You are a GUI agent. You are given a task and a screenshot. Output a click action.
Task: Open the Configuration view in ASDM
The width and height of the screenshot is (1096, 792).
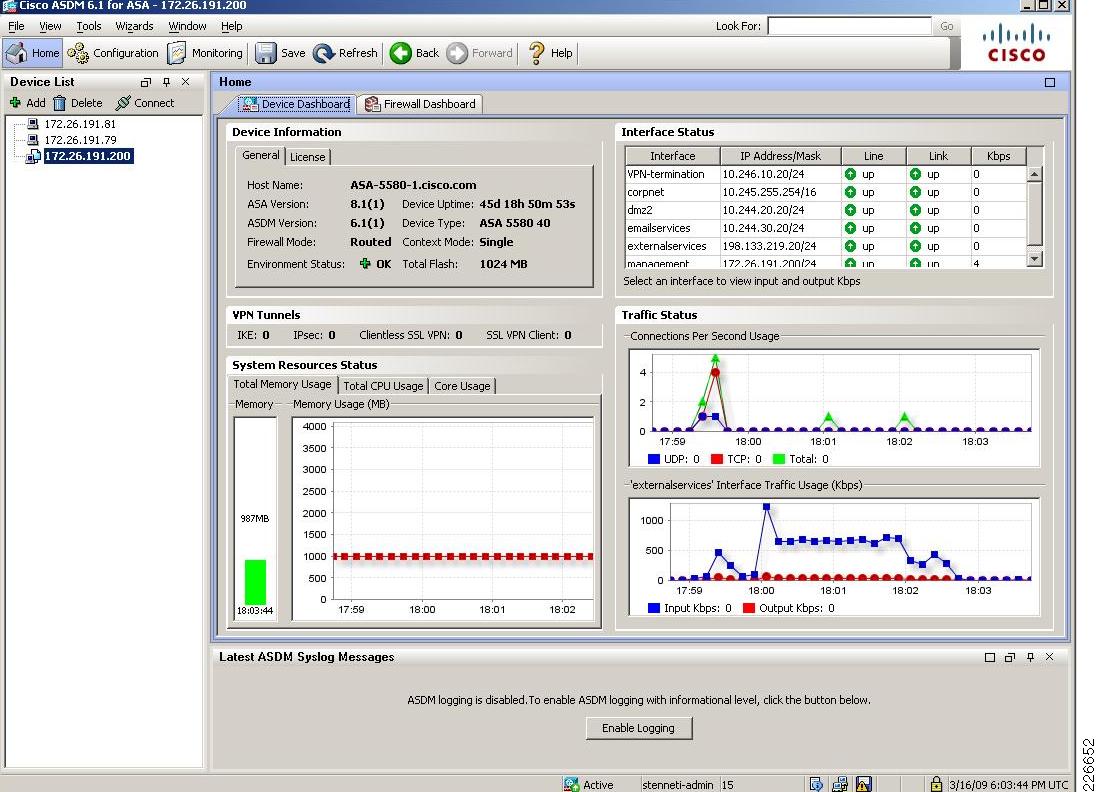pos(115,53)
